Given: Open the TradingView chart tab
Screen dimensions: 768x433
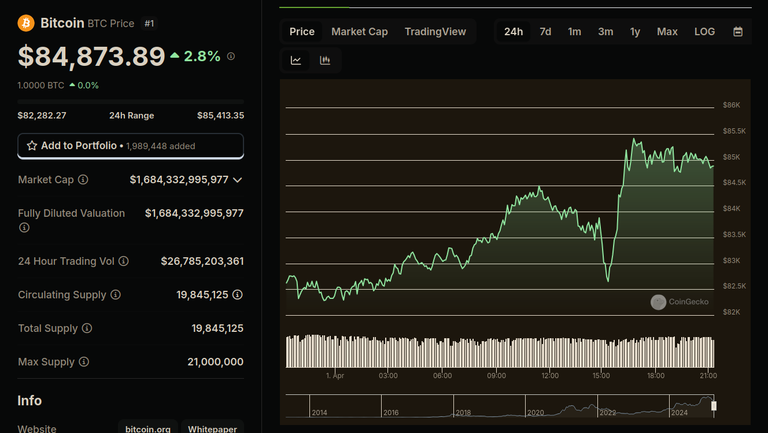Looking at the screenshot, I should [x=435, y=32].
